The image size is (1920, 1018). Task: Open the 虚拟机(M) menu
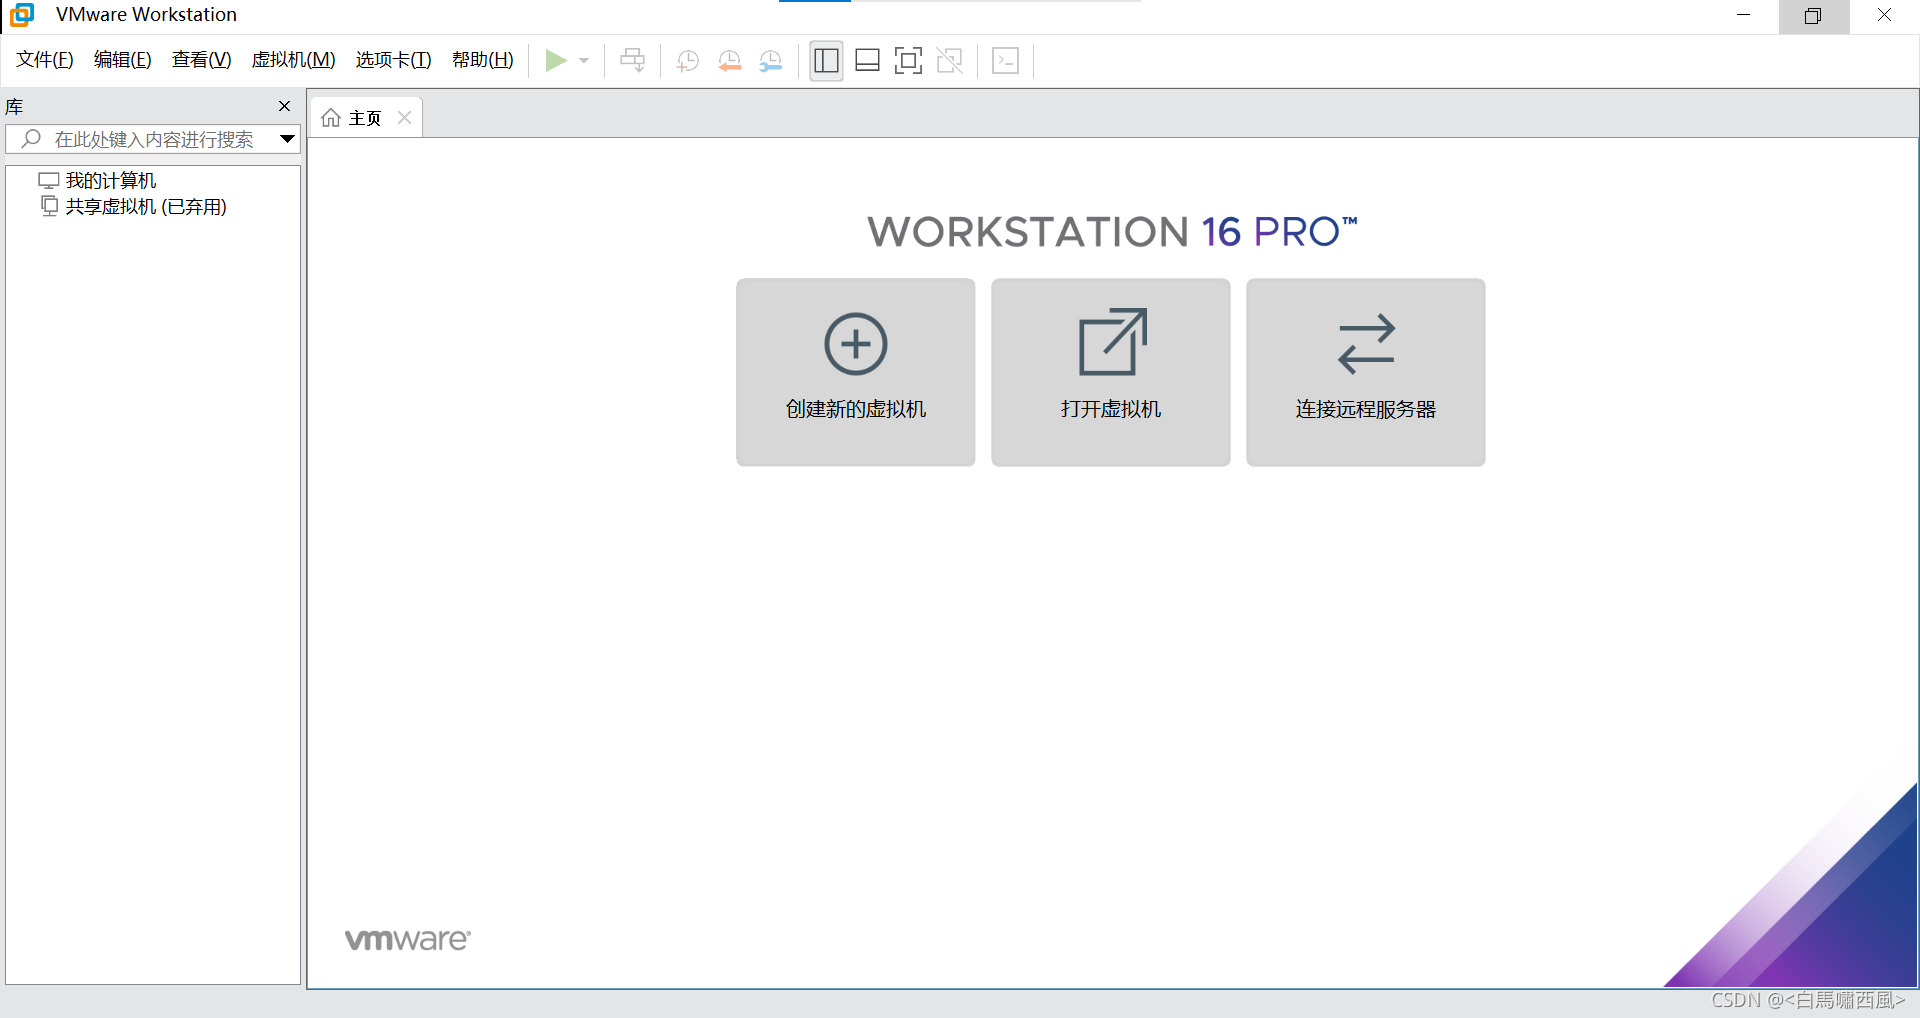click(293, 60)
